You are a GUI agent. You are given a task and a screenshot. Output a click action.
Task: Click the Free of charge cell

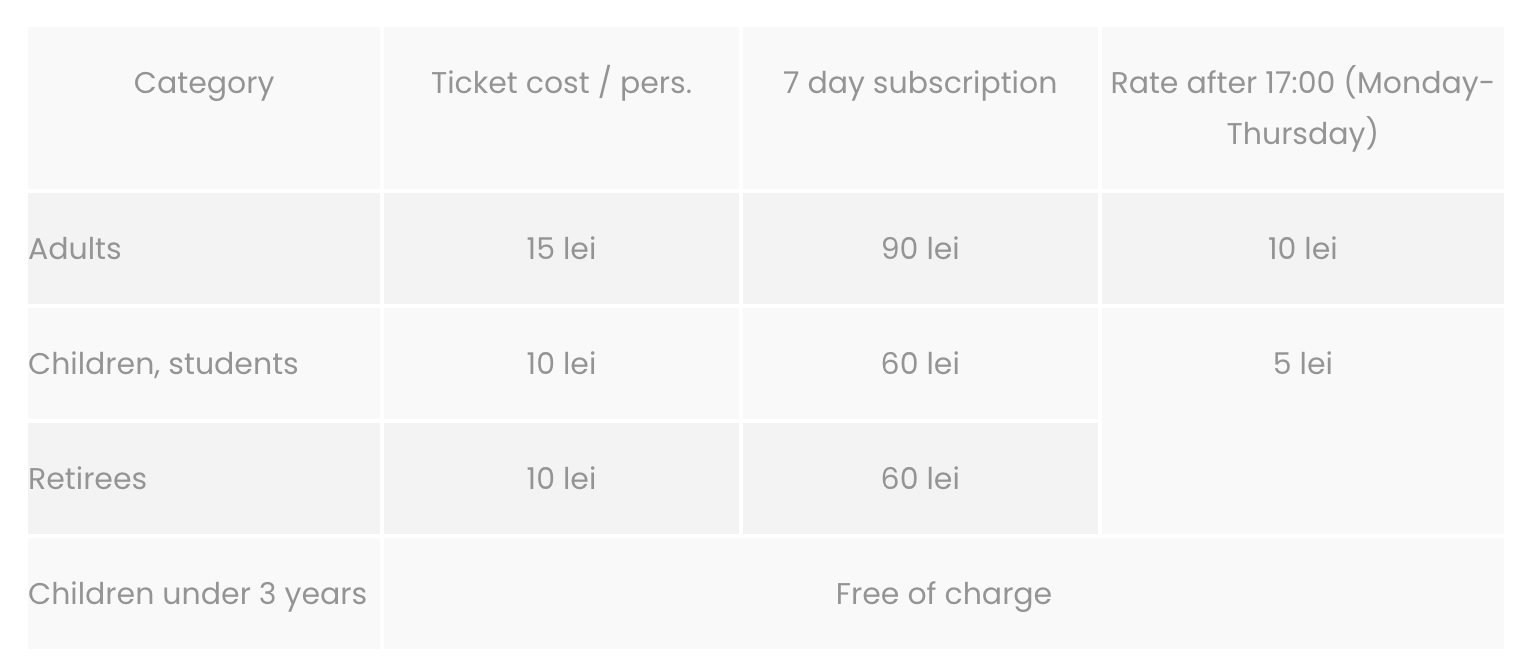(x=943, y=594)
